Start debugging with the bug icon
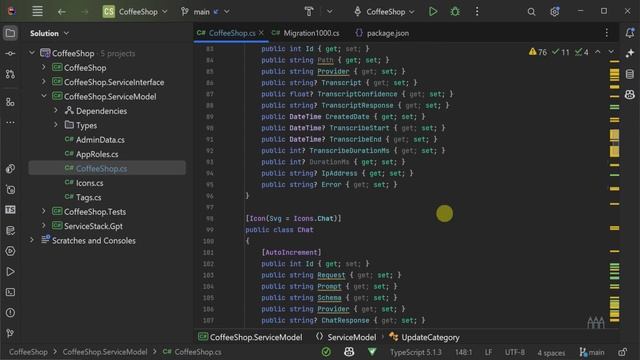The height and width of the screenshot is (360, 640). click(455, 11)
